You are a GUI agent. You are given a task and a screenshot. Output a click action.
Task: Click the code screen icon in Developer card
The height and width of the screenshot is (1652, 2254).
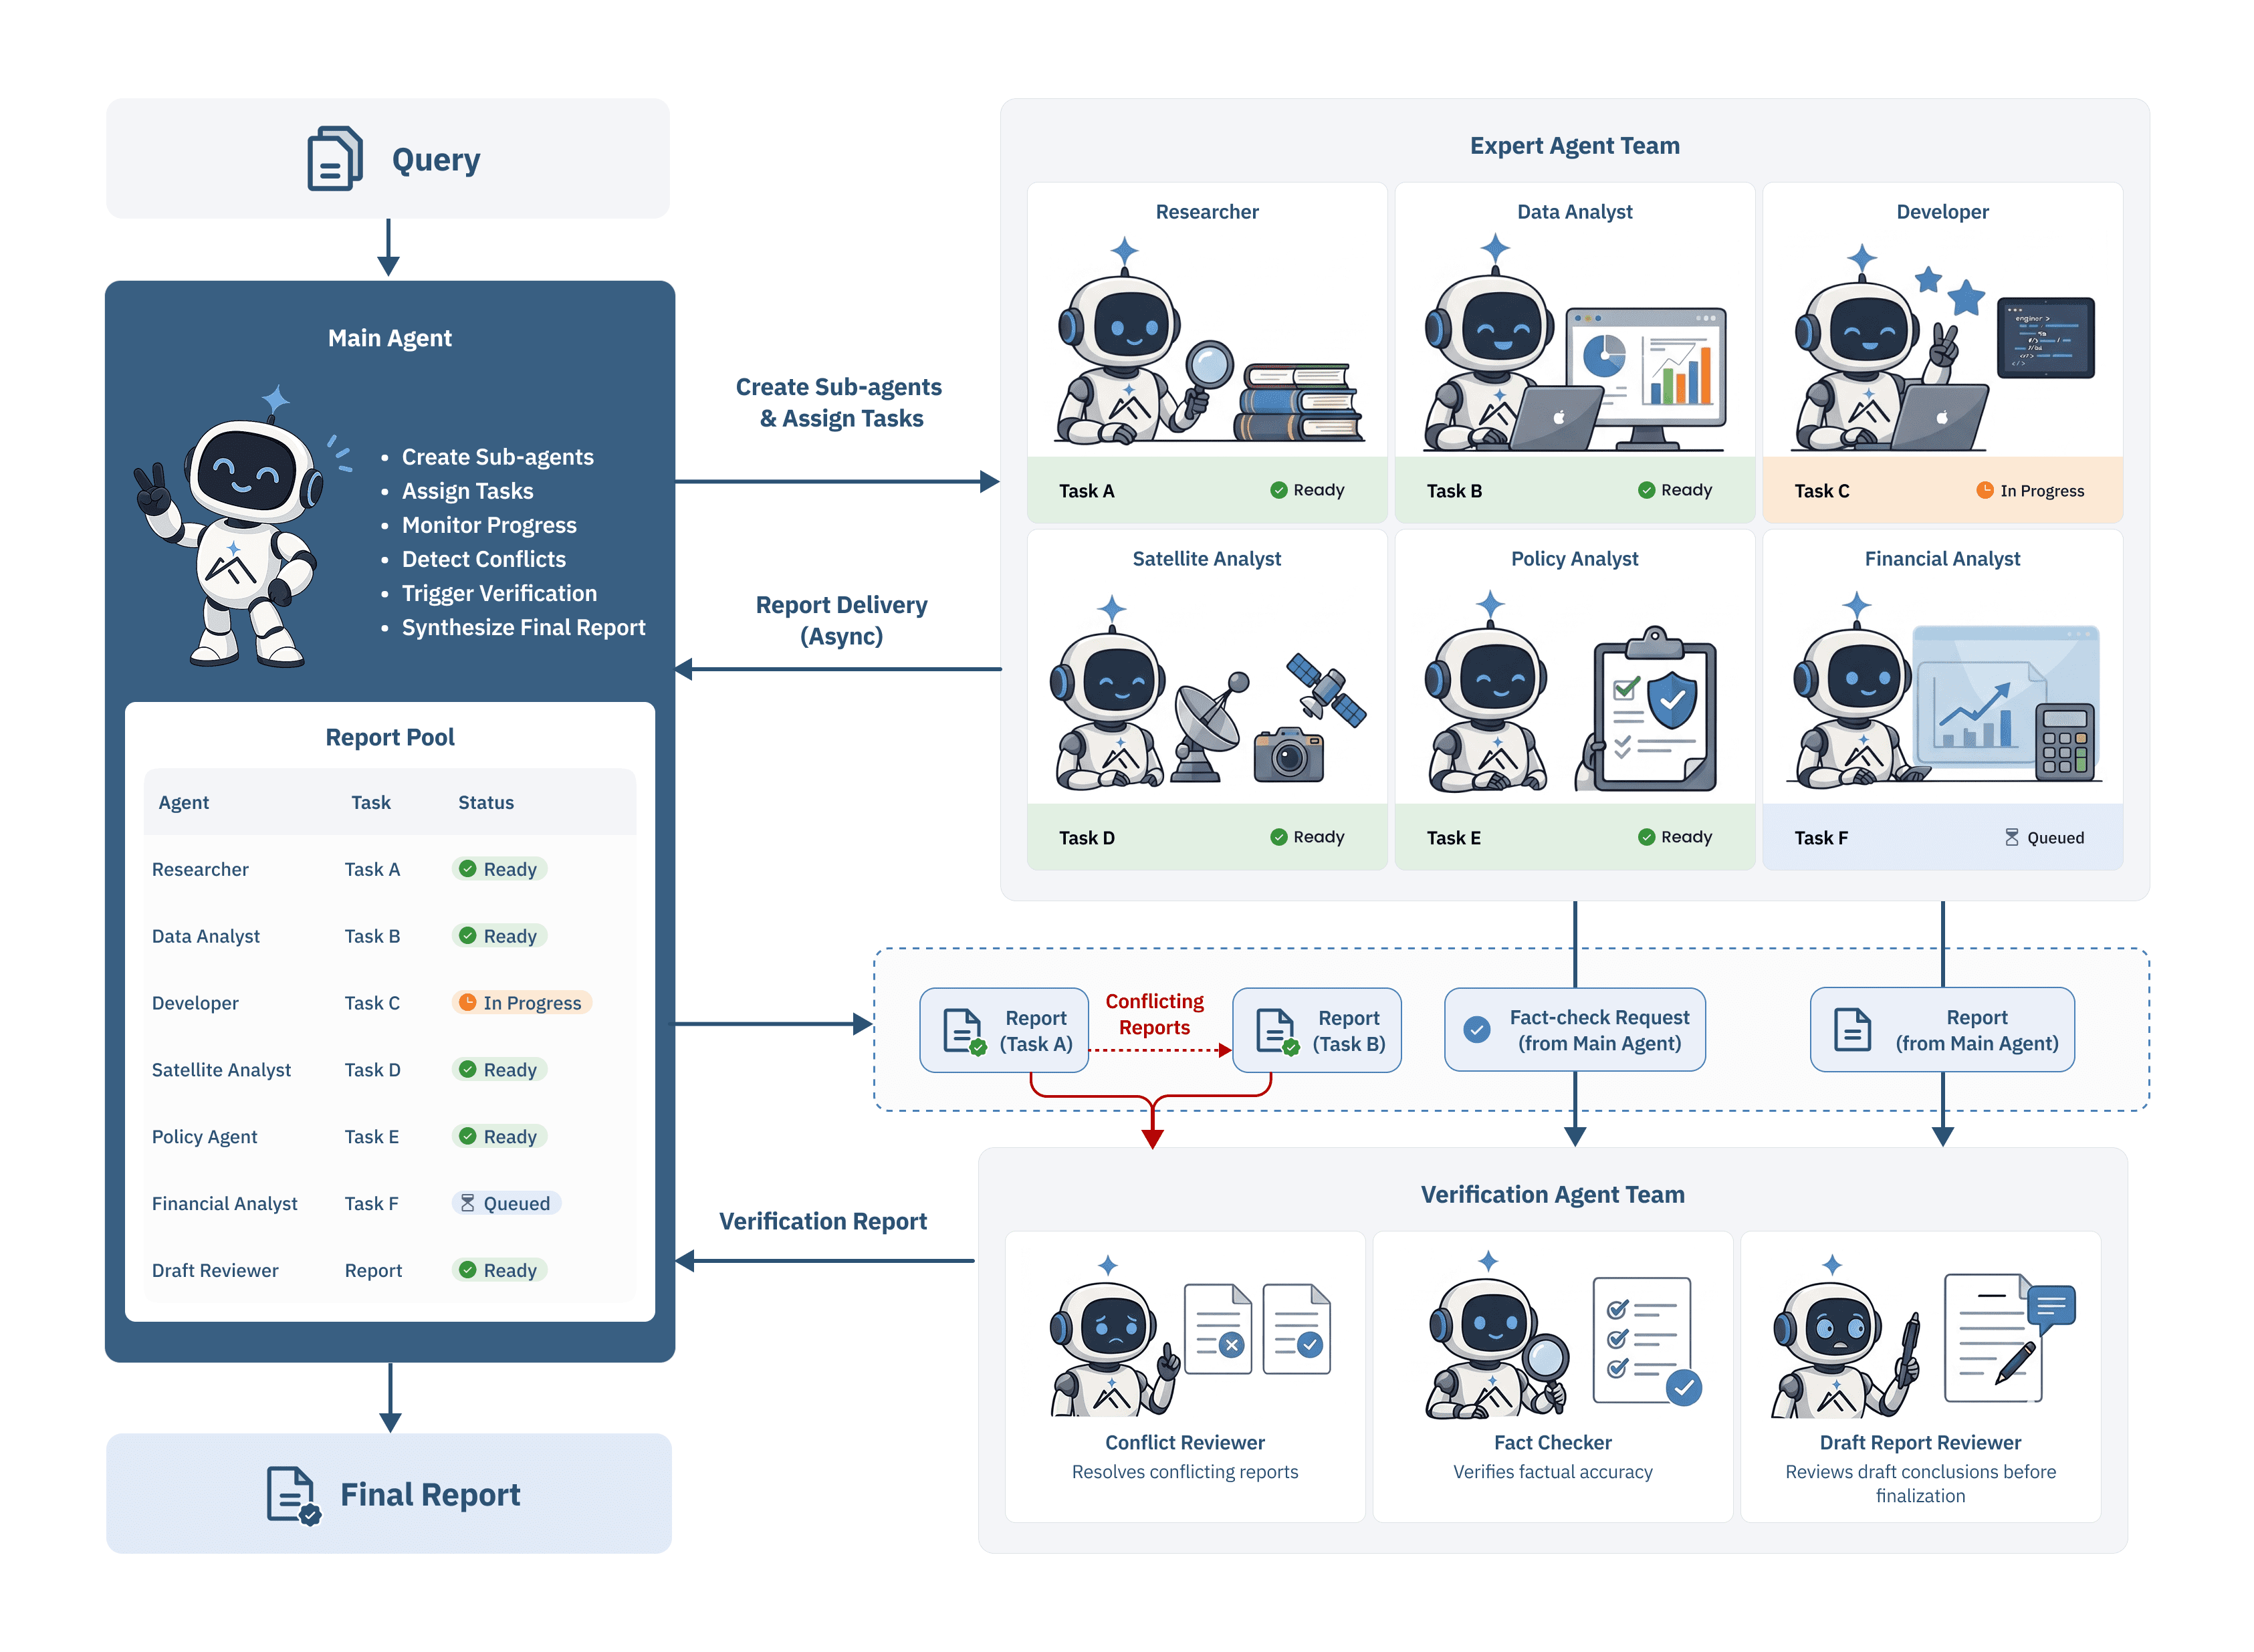point(2046,337)
